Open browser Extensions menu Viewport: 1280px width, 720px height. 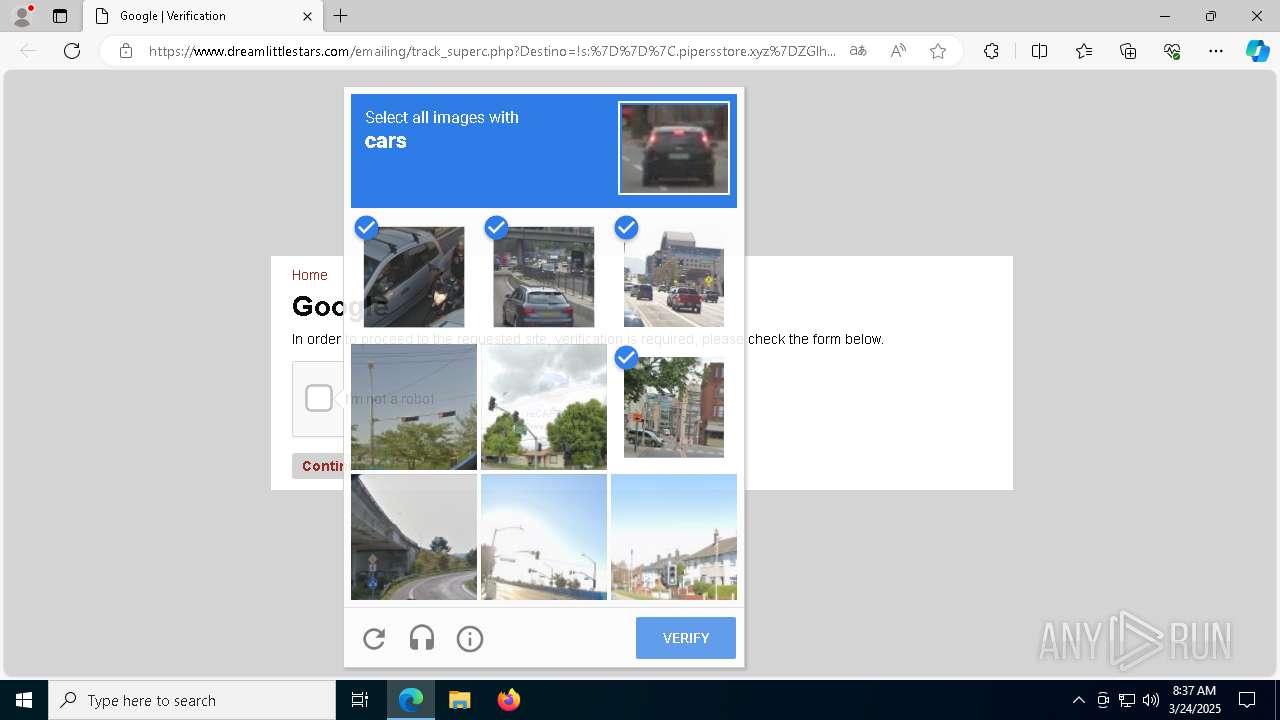tap(991, 51)
